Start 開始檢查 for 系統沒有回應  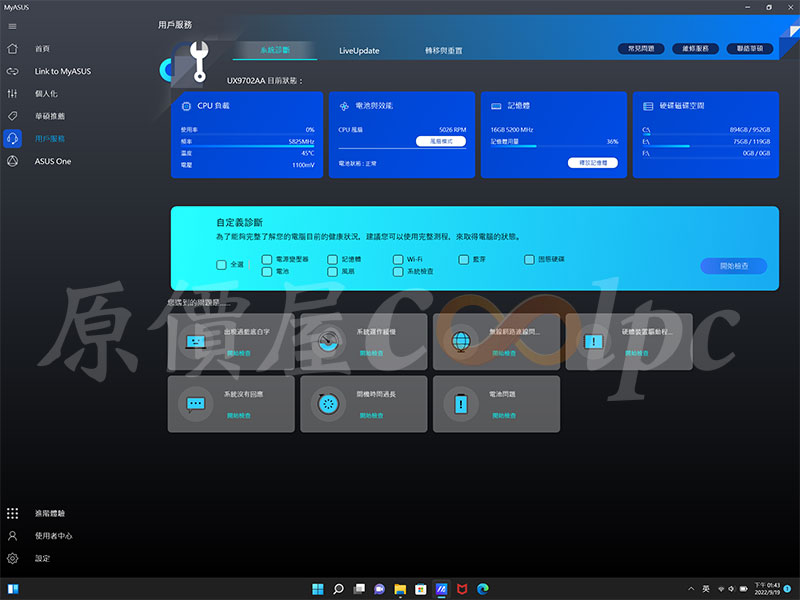[x=238, y=416]
